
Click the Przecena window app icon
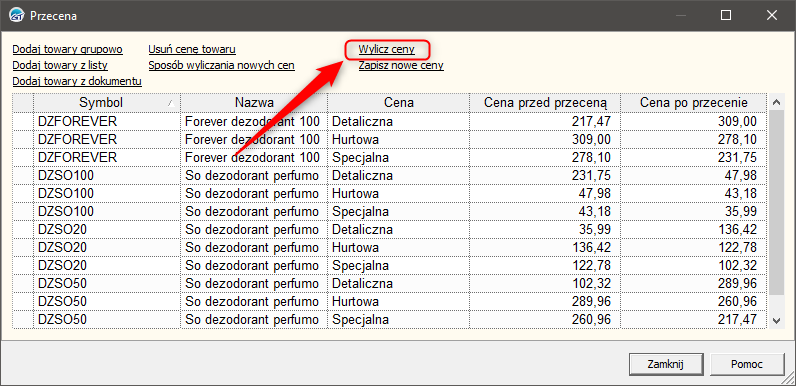pyautogui.click(x=17, y=15)
